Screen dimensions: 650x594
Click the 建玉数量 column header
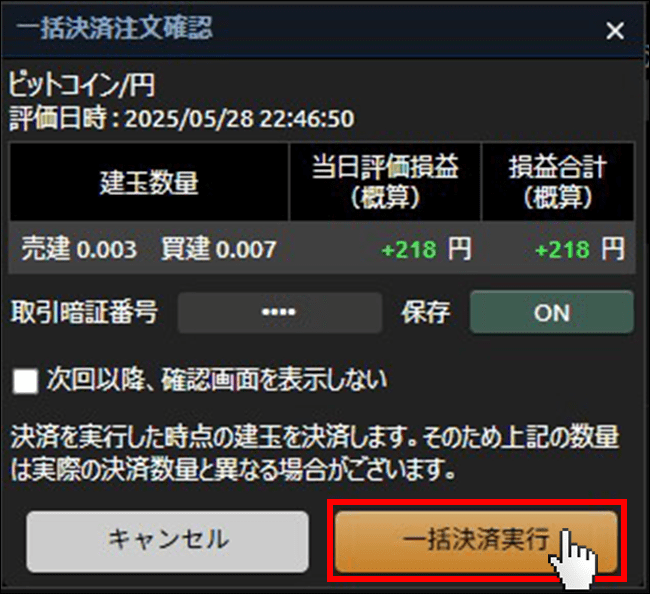click(x=149, y=182)
